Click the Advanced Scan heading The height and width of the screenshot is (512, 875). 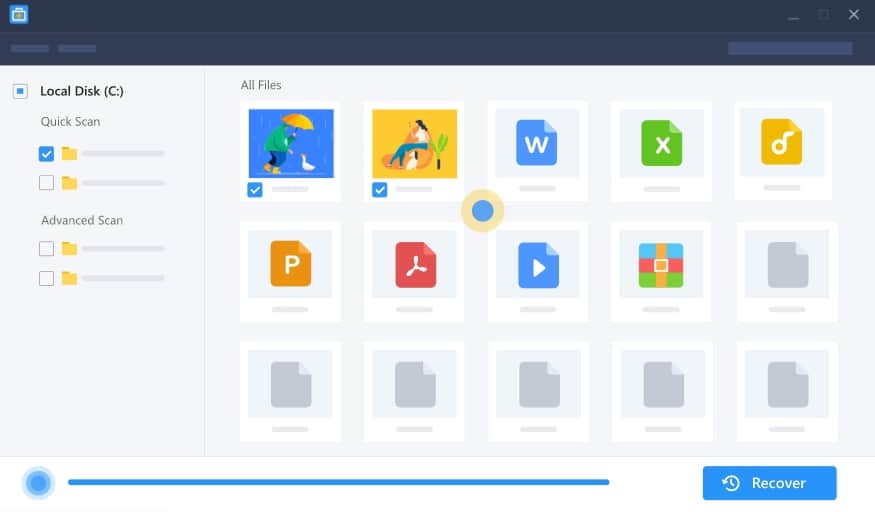(x=82, y=220)
